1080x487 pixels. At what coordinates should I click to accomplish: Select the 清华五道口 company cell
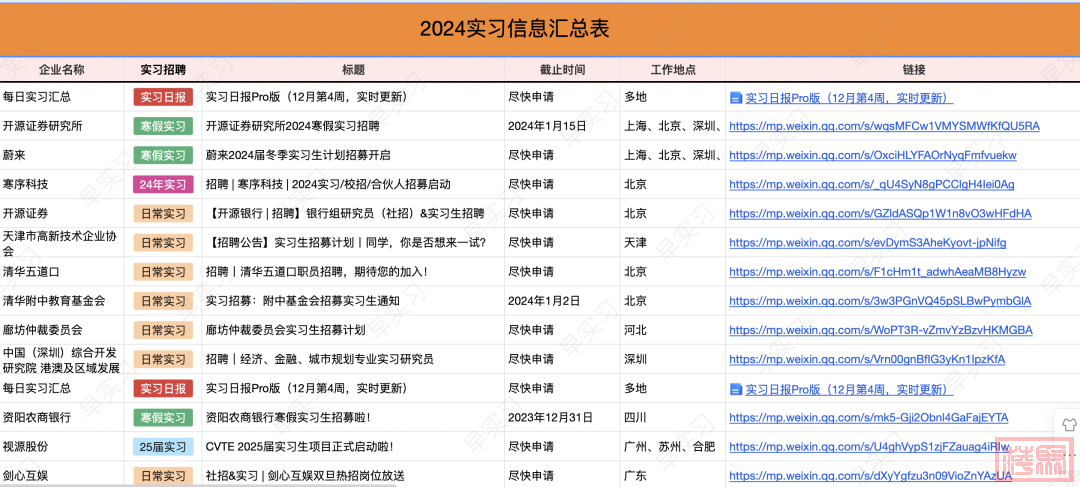click(61, 271)
